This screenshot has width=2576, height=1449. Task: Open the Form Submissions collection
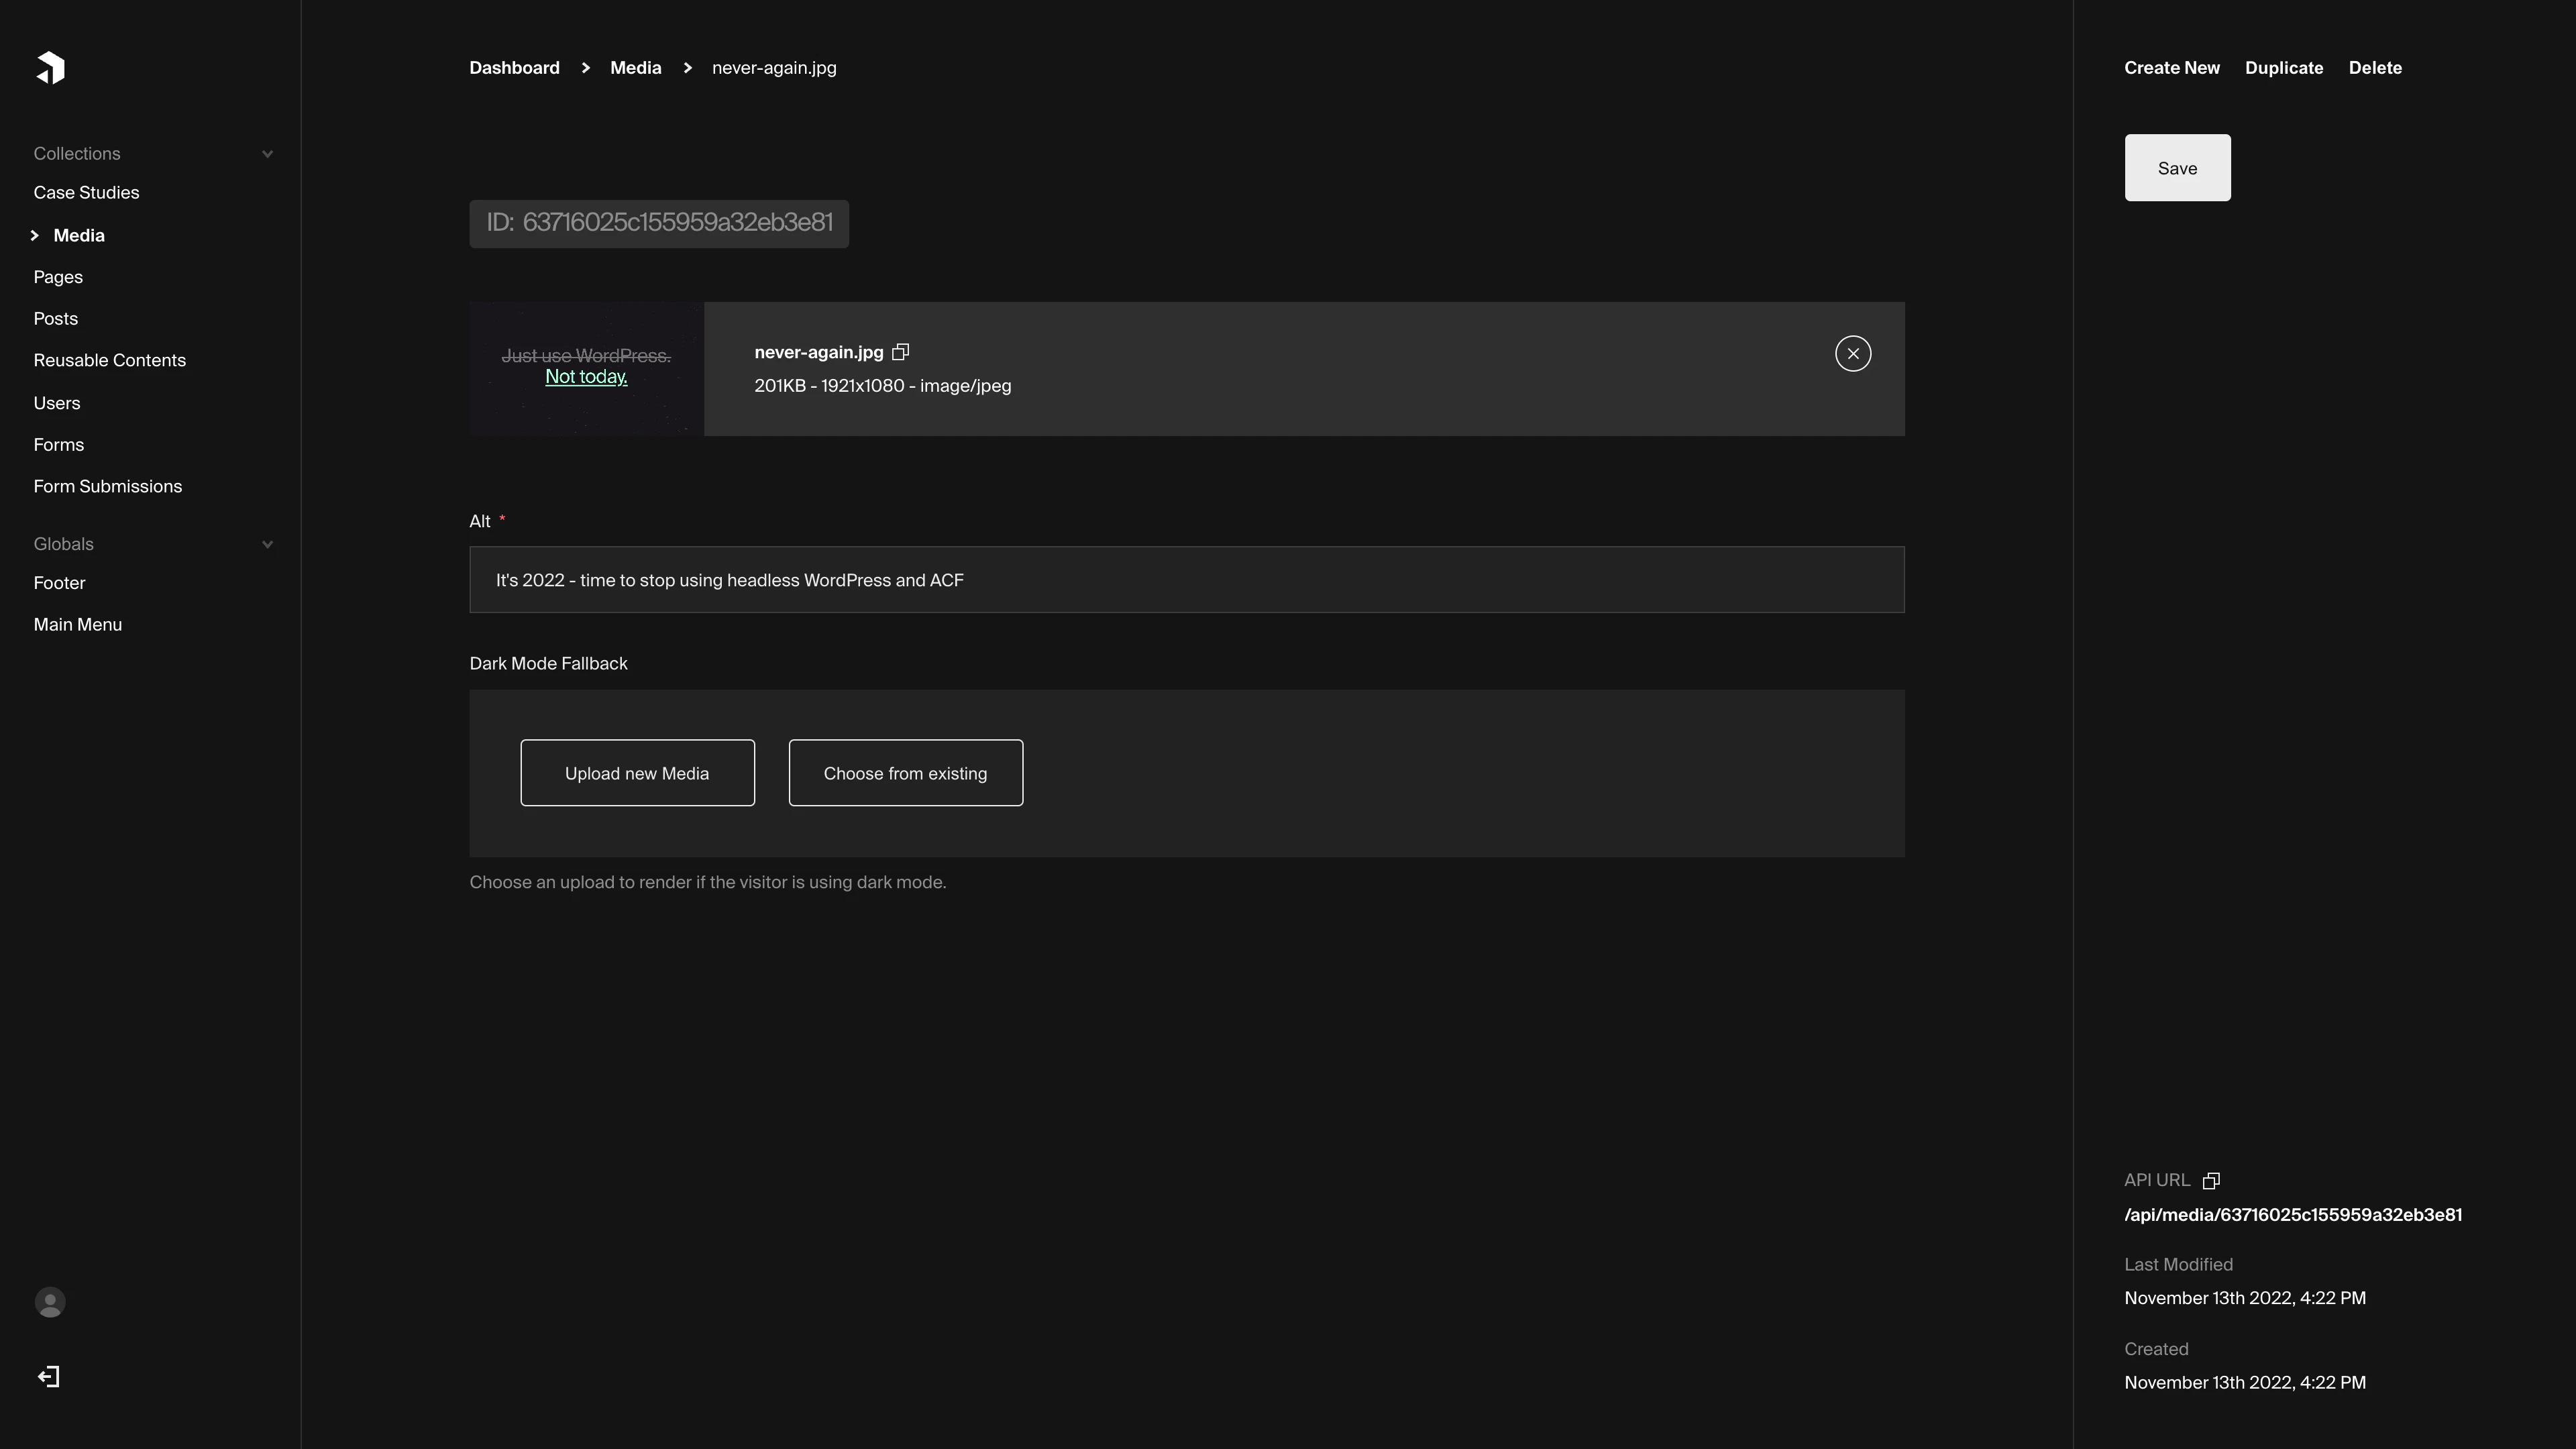tap(107, 486)
